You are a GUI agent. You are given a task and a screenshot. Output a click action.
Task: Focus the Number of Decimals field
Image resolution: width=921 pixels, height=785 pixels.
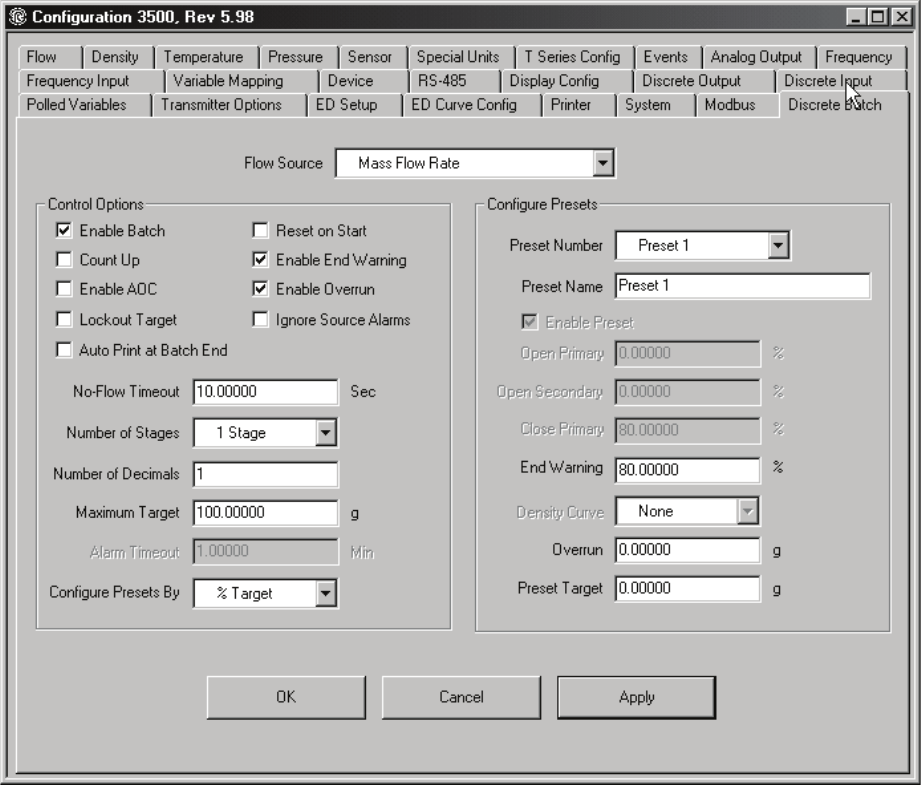pos(265,474)
